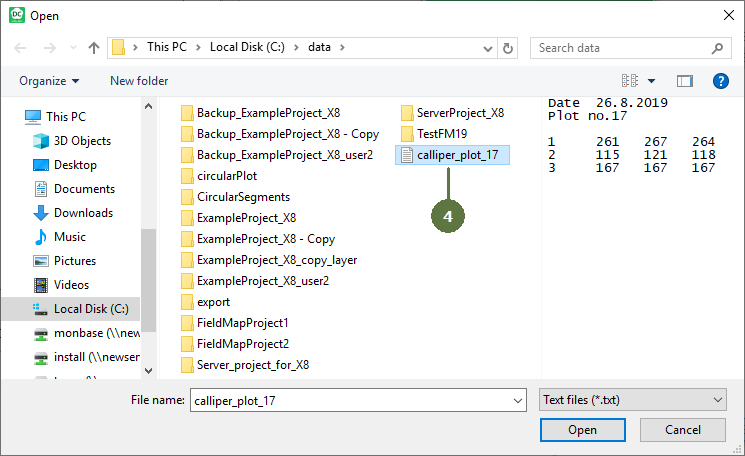
Task: Select install network drive
Action: click(x=86, y=357)
